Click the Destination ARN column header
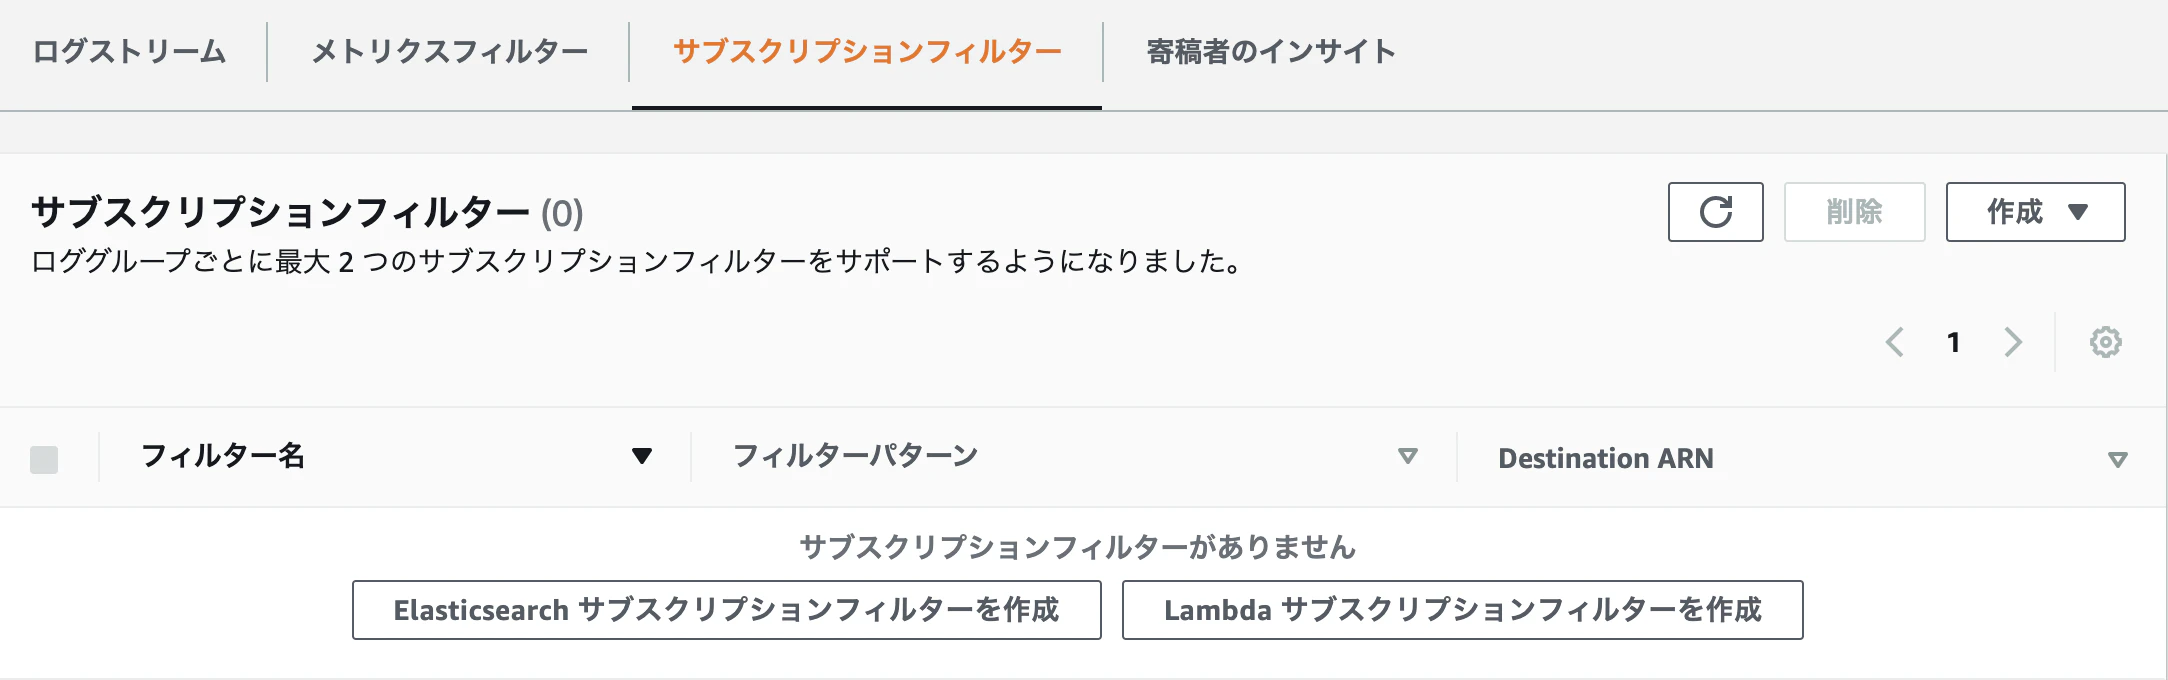This screenshot has width=2168, height=680. coord(1605,459)
